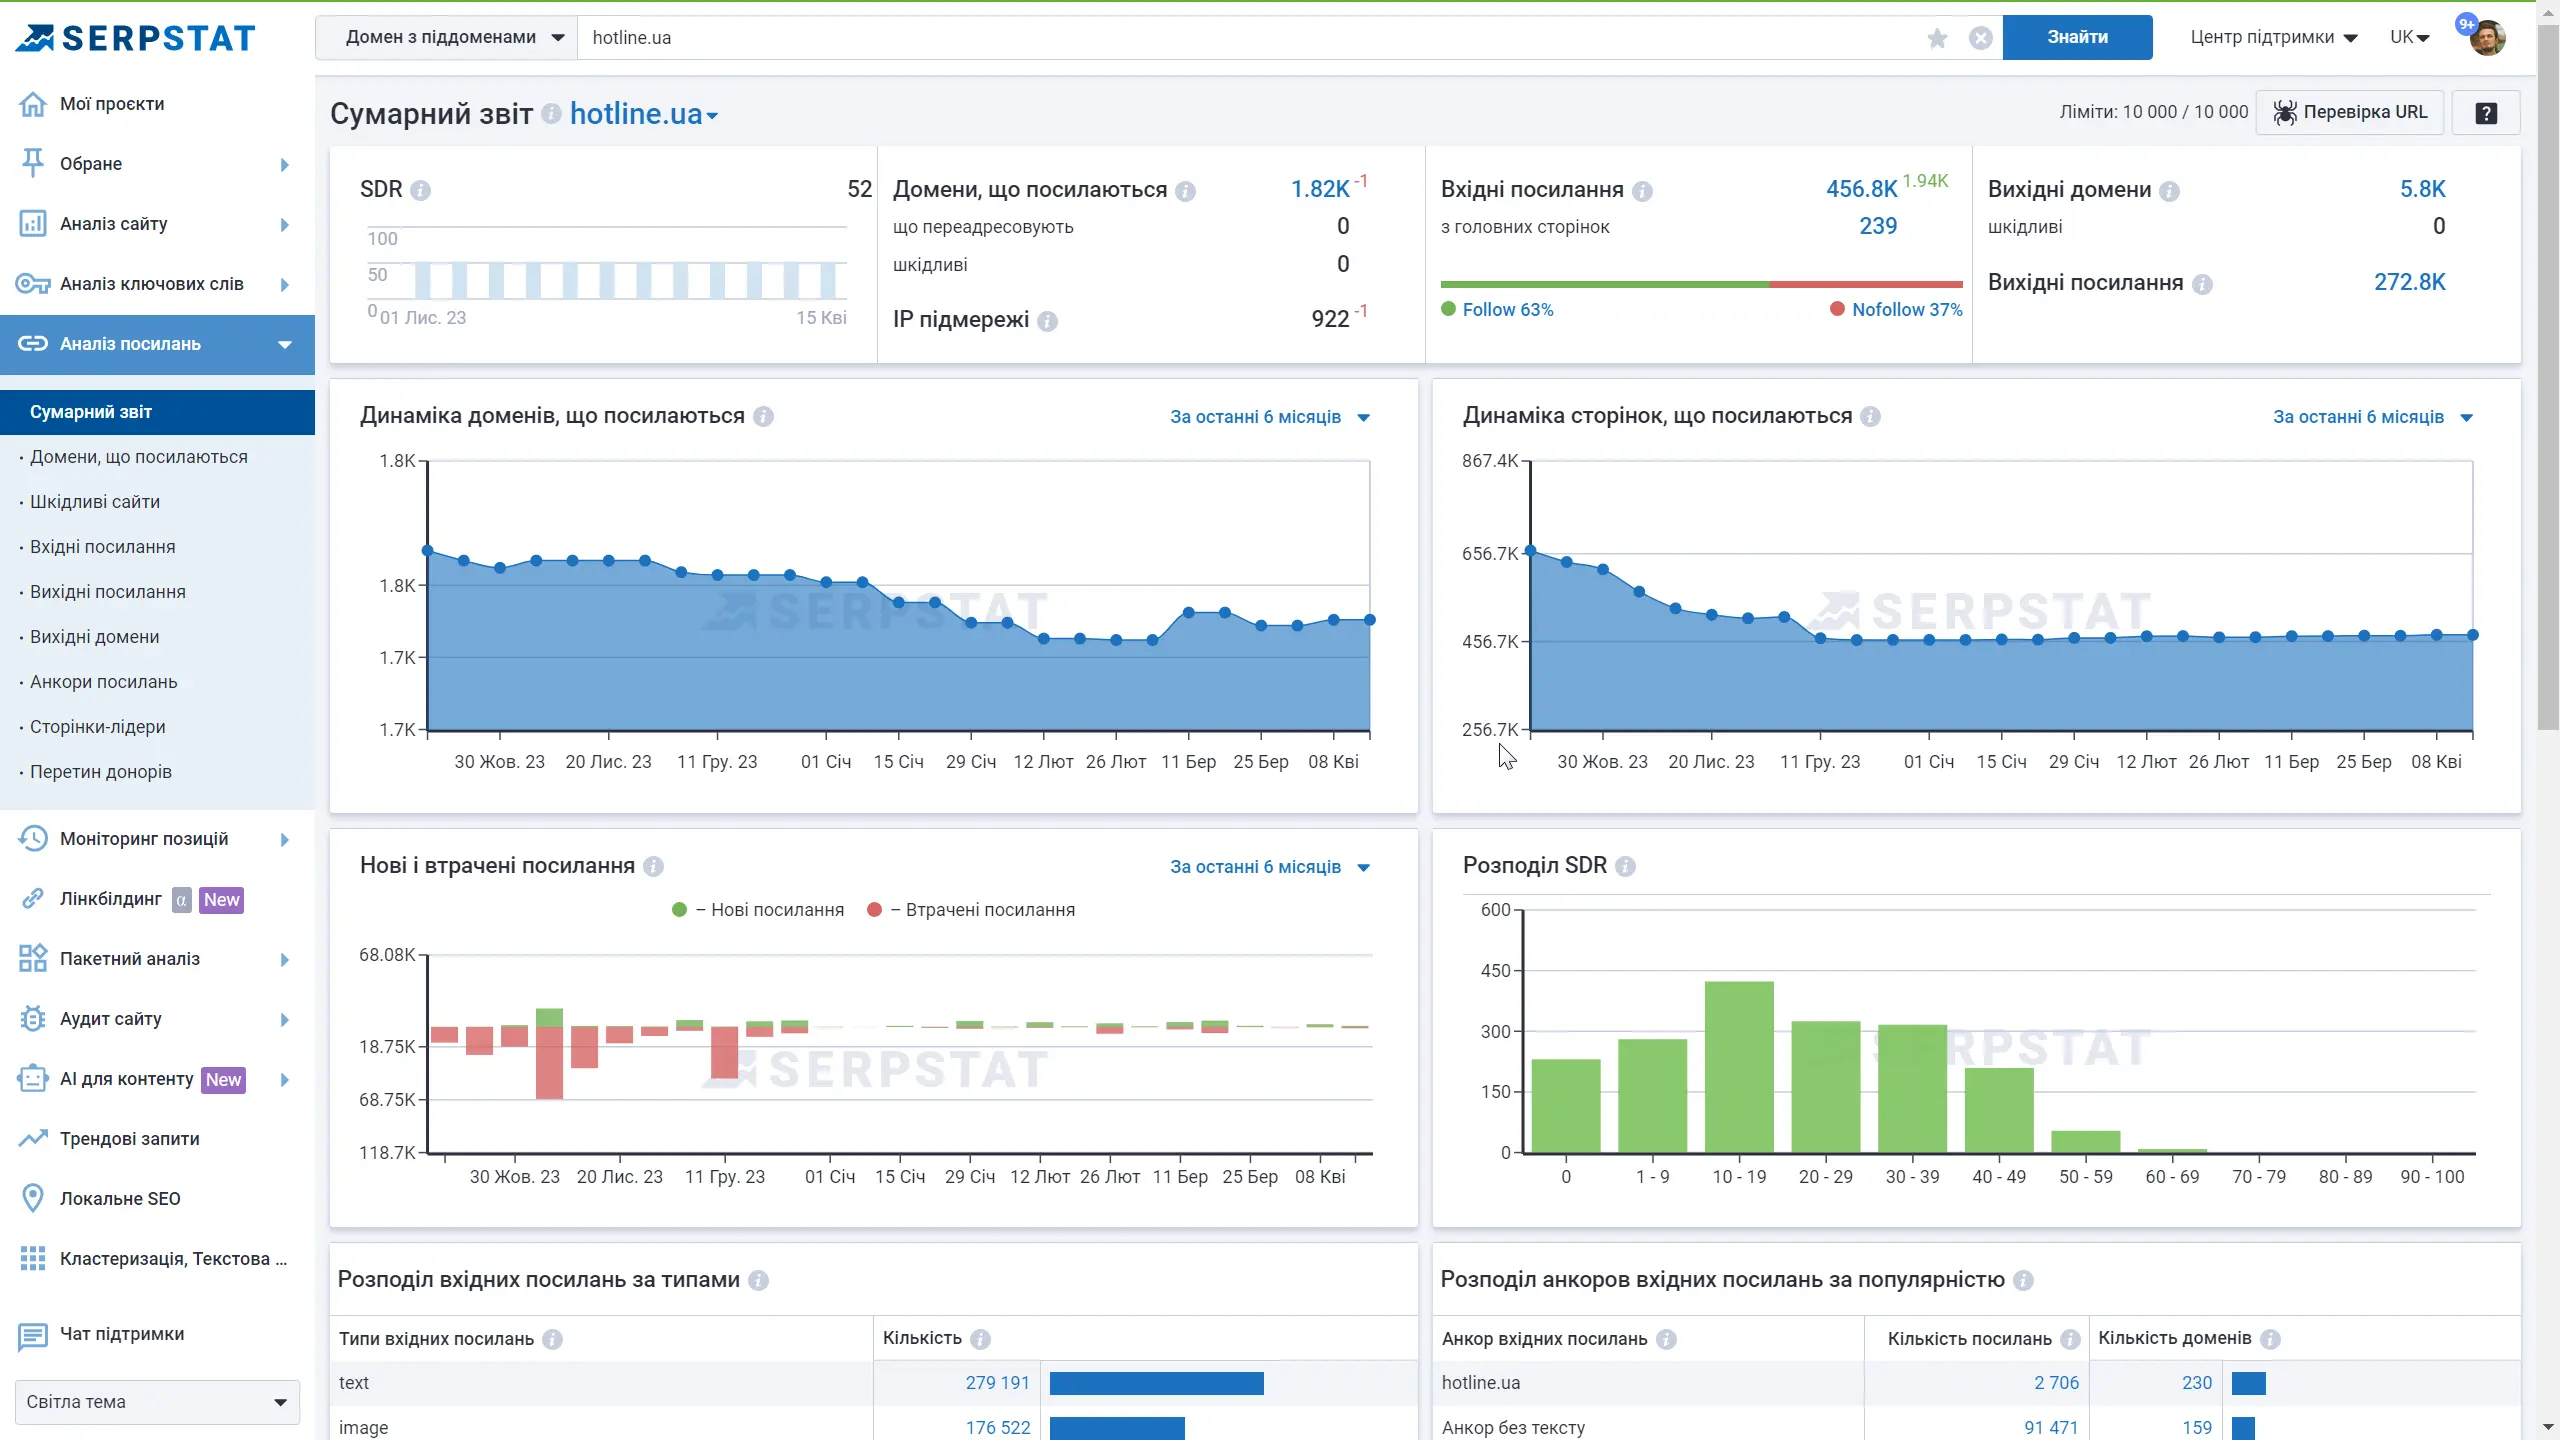
Task: Click info icon for Розподіл анкорів heading
Action: [2023, 1281]
